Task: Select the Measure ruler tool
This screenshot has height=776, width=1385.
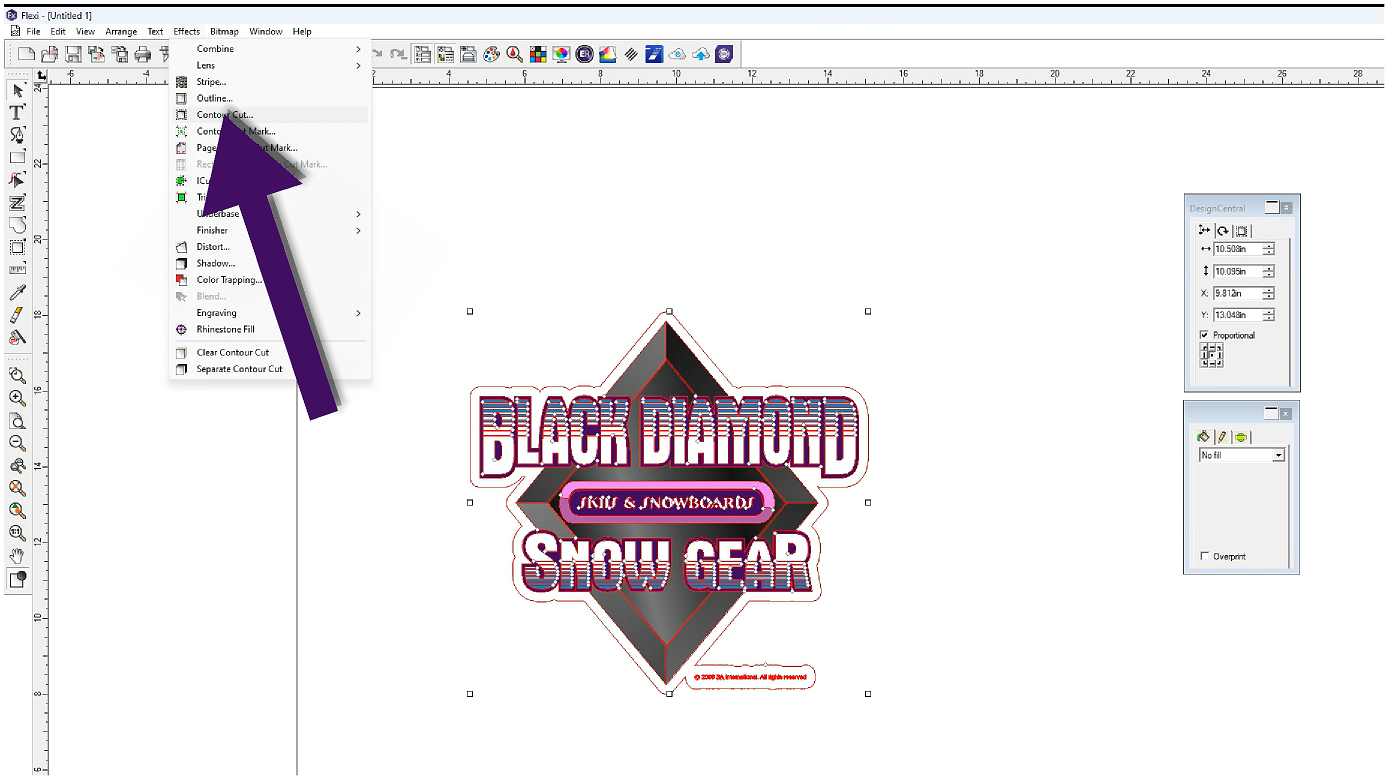Action: (x=17, y=269)
